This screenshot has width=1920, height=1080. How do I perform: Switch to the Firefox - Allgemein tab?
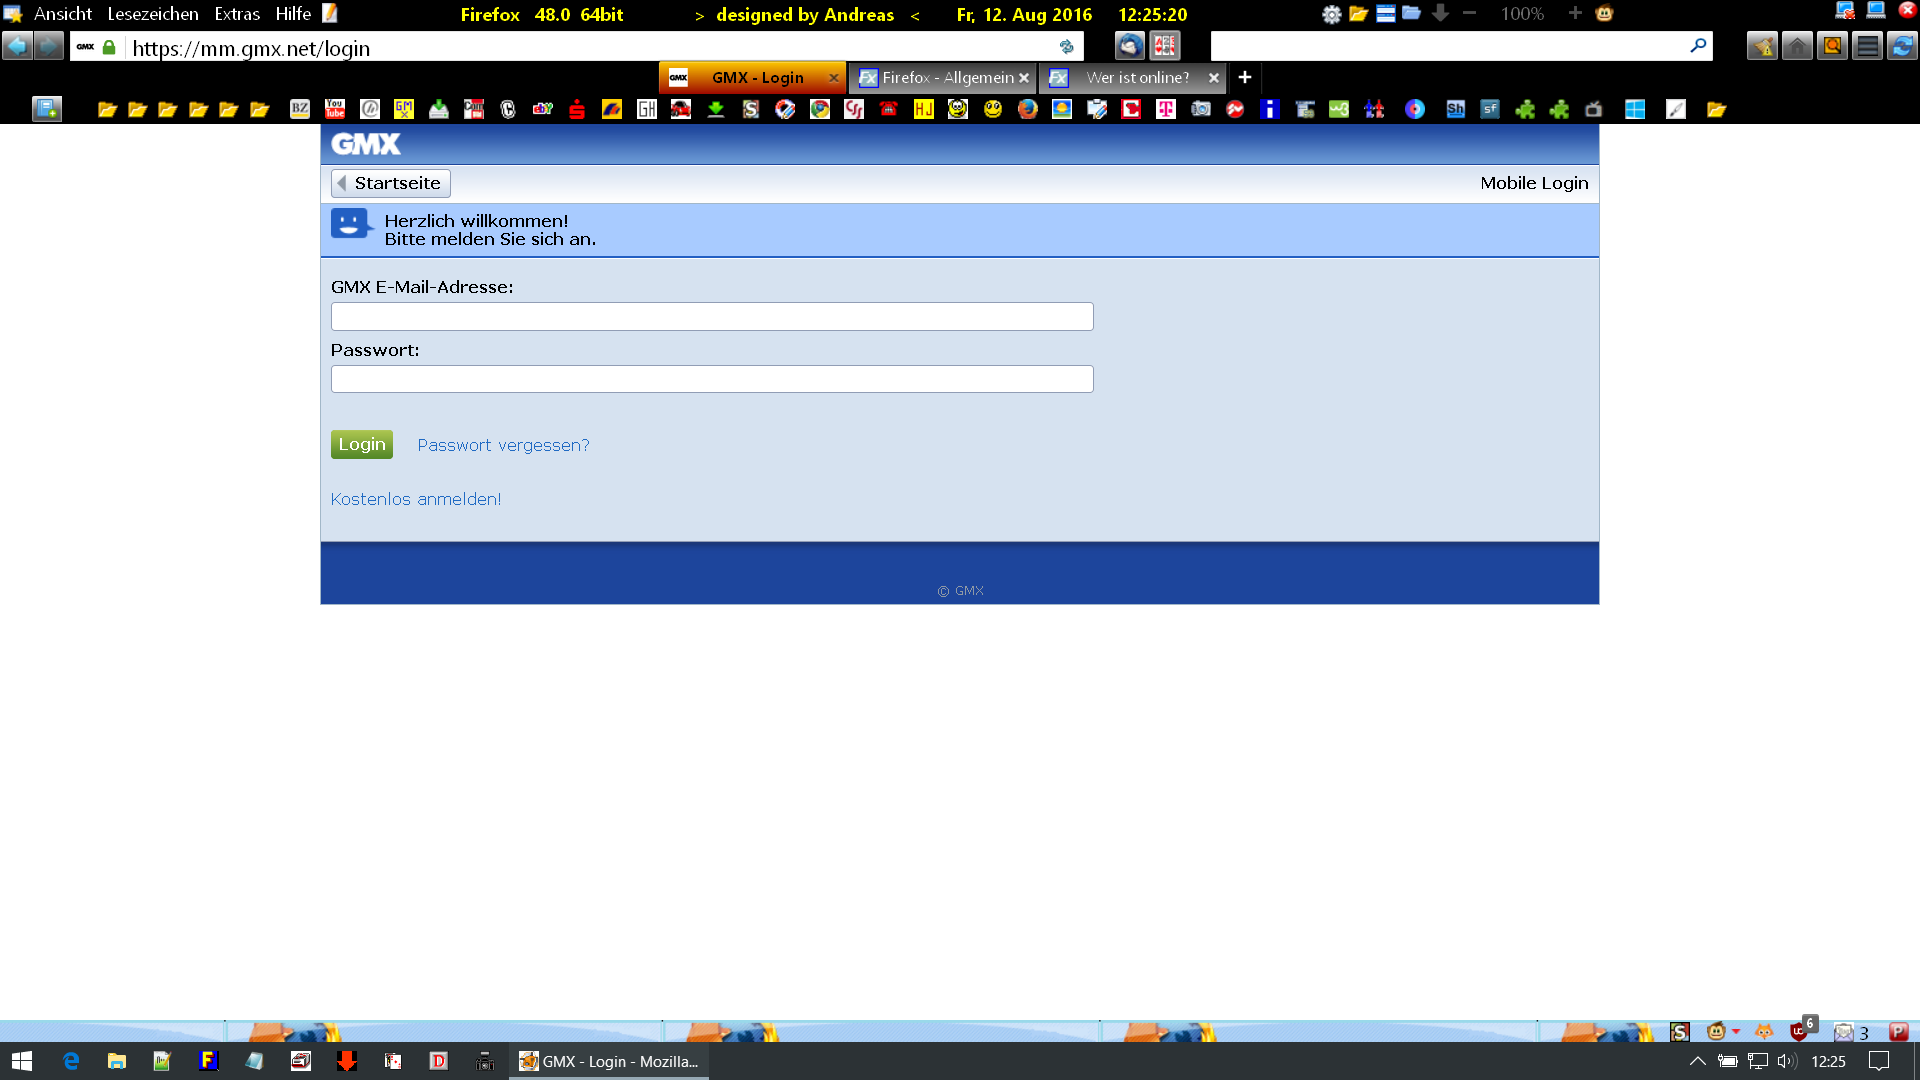click(x=946, y=77)
